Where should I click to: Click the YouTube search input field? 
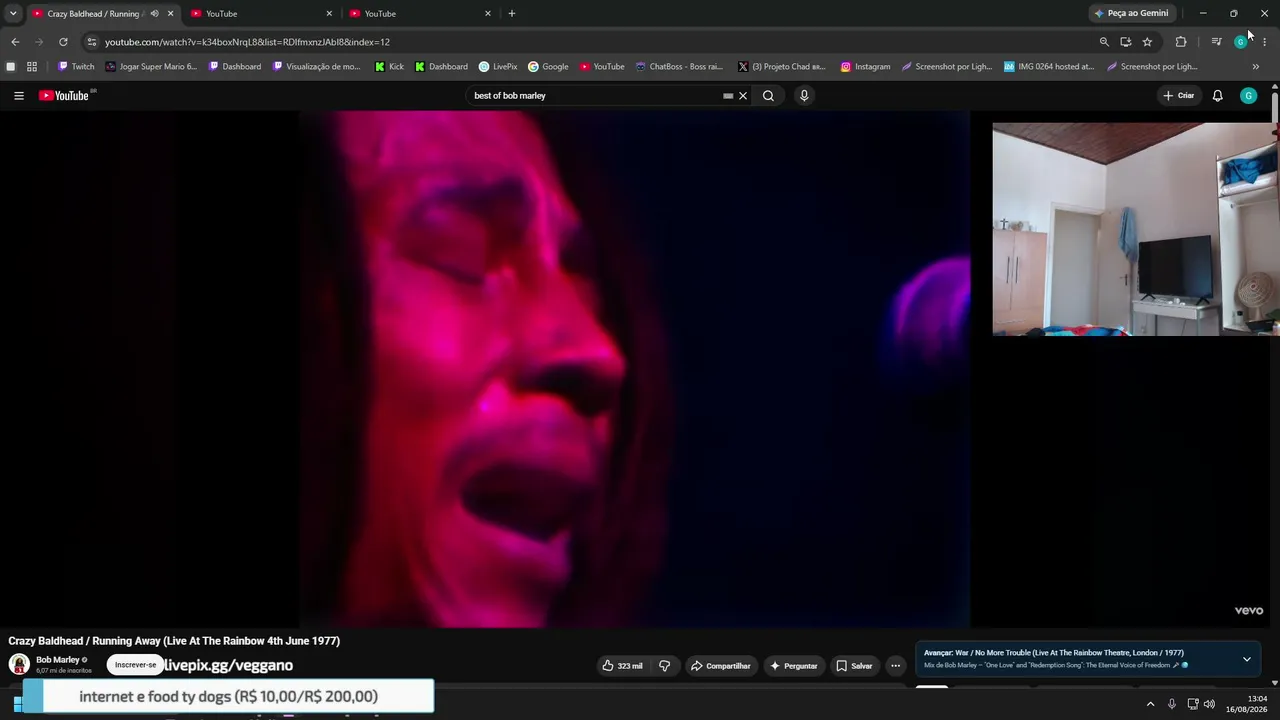click(x=598, y=96)
